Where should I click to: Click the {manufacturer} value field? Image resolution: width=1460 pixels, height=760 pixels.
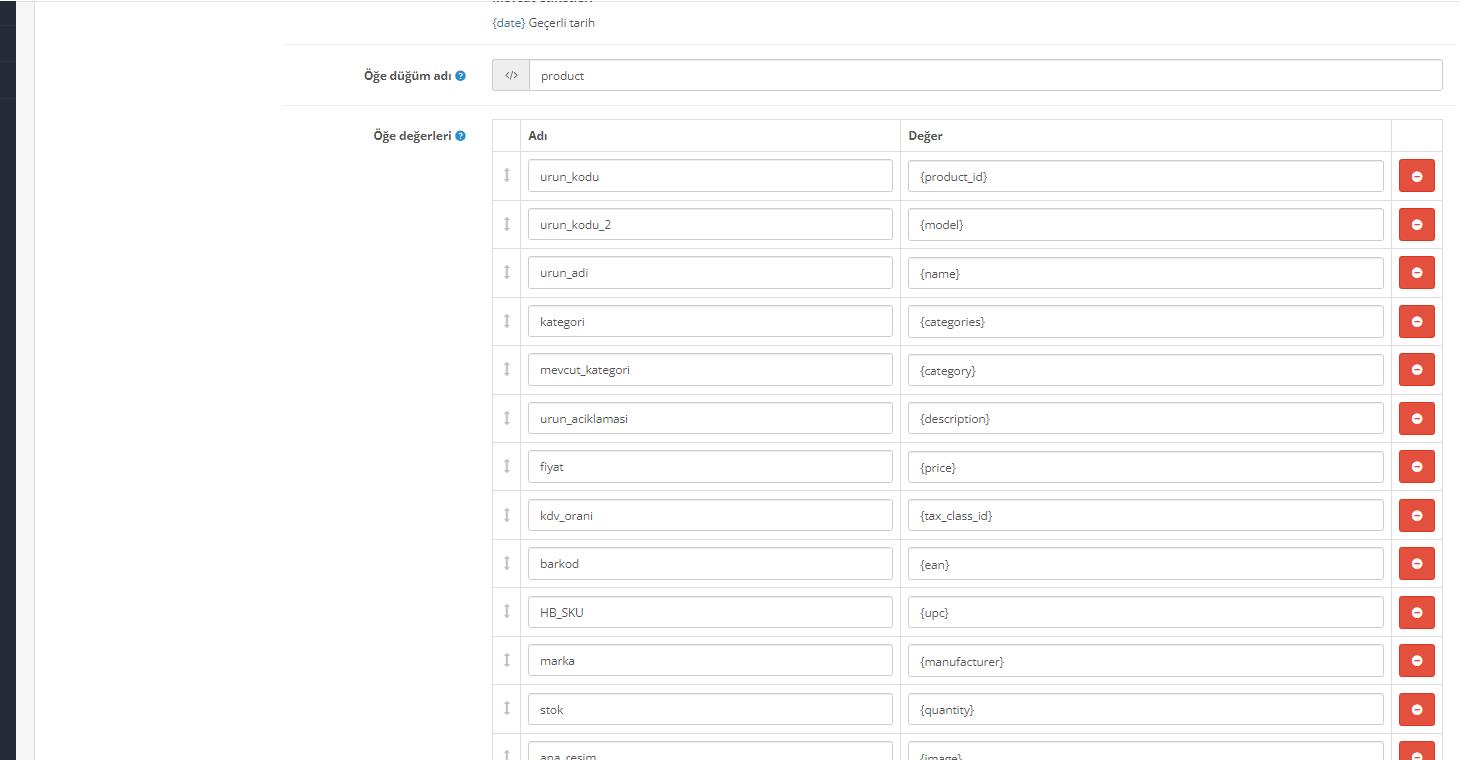click(1145, 660)
